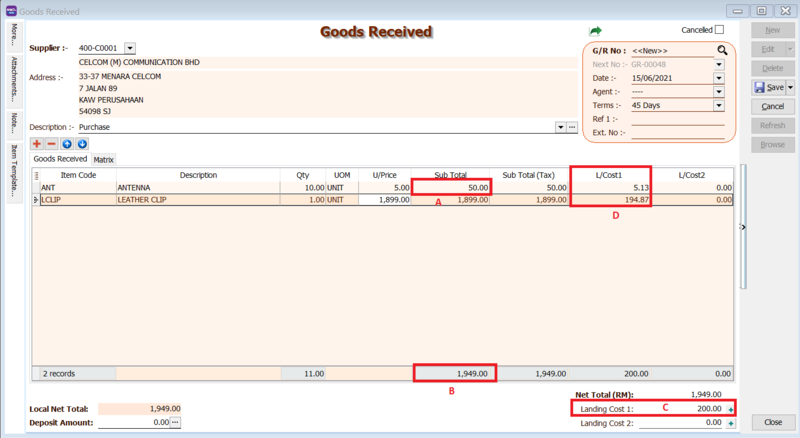800x438 pixels.
Task: Click the G/R No search magnifier icon
Action: click(x=721, y=50)
